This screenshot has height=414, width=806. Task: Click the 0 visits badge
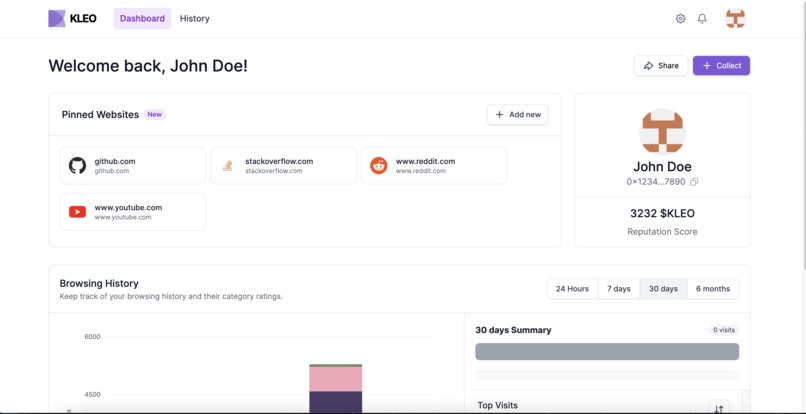tap(724, 330)
